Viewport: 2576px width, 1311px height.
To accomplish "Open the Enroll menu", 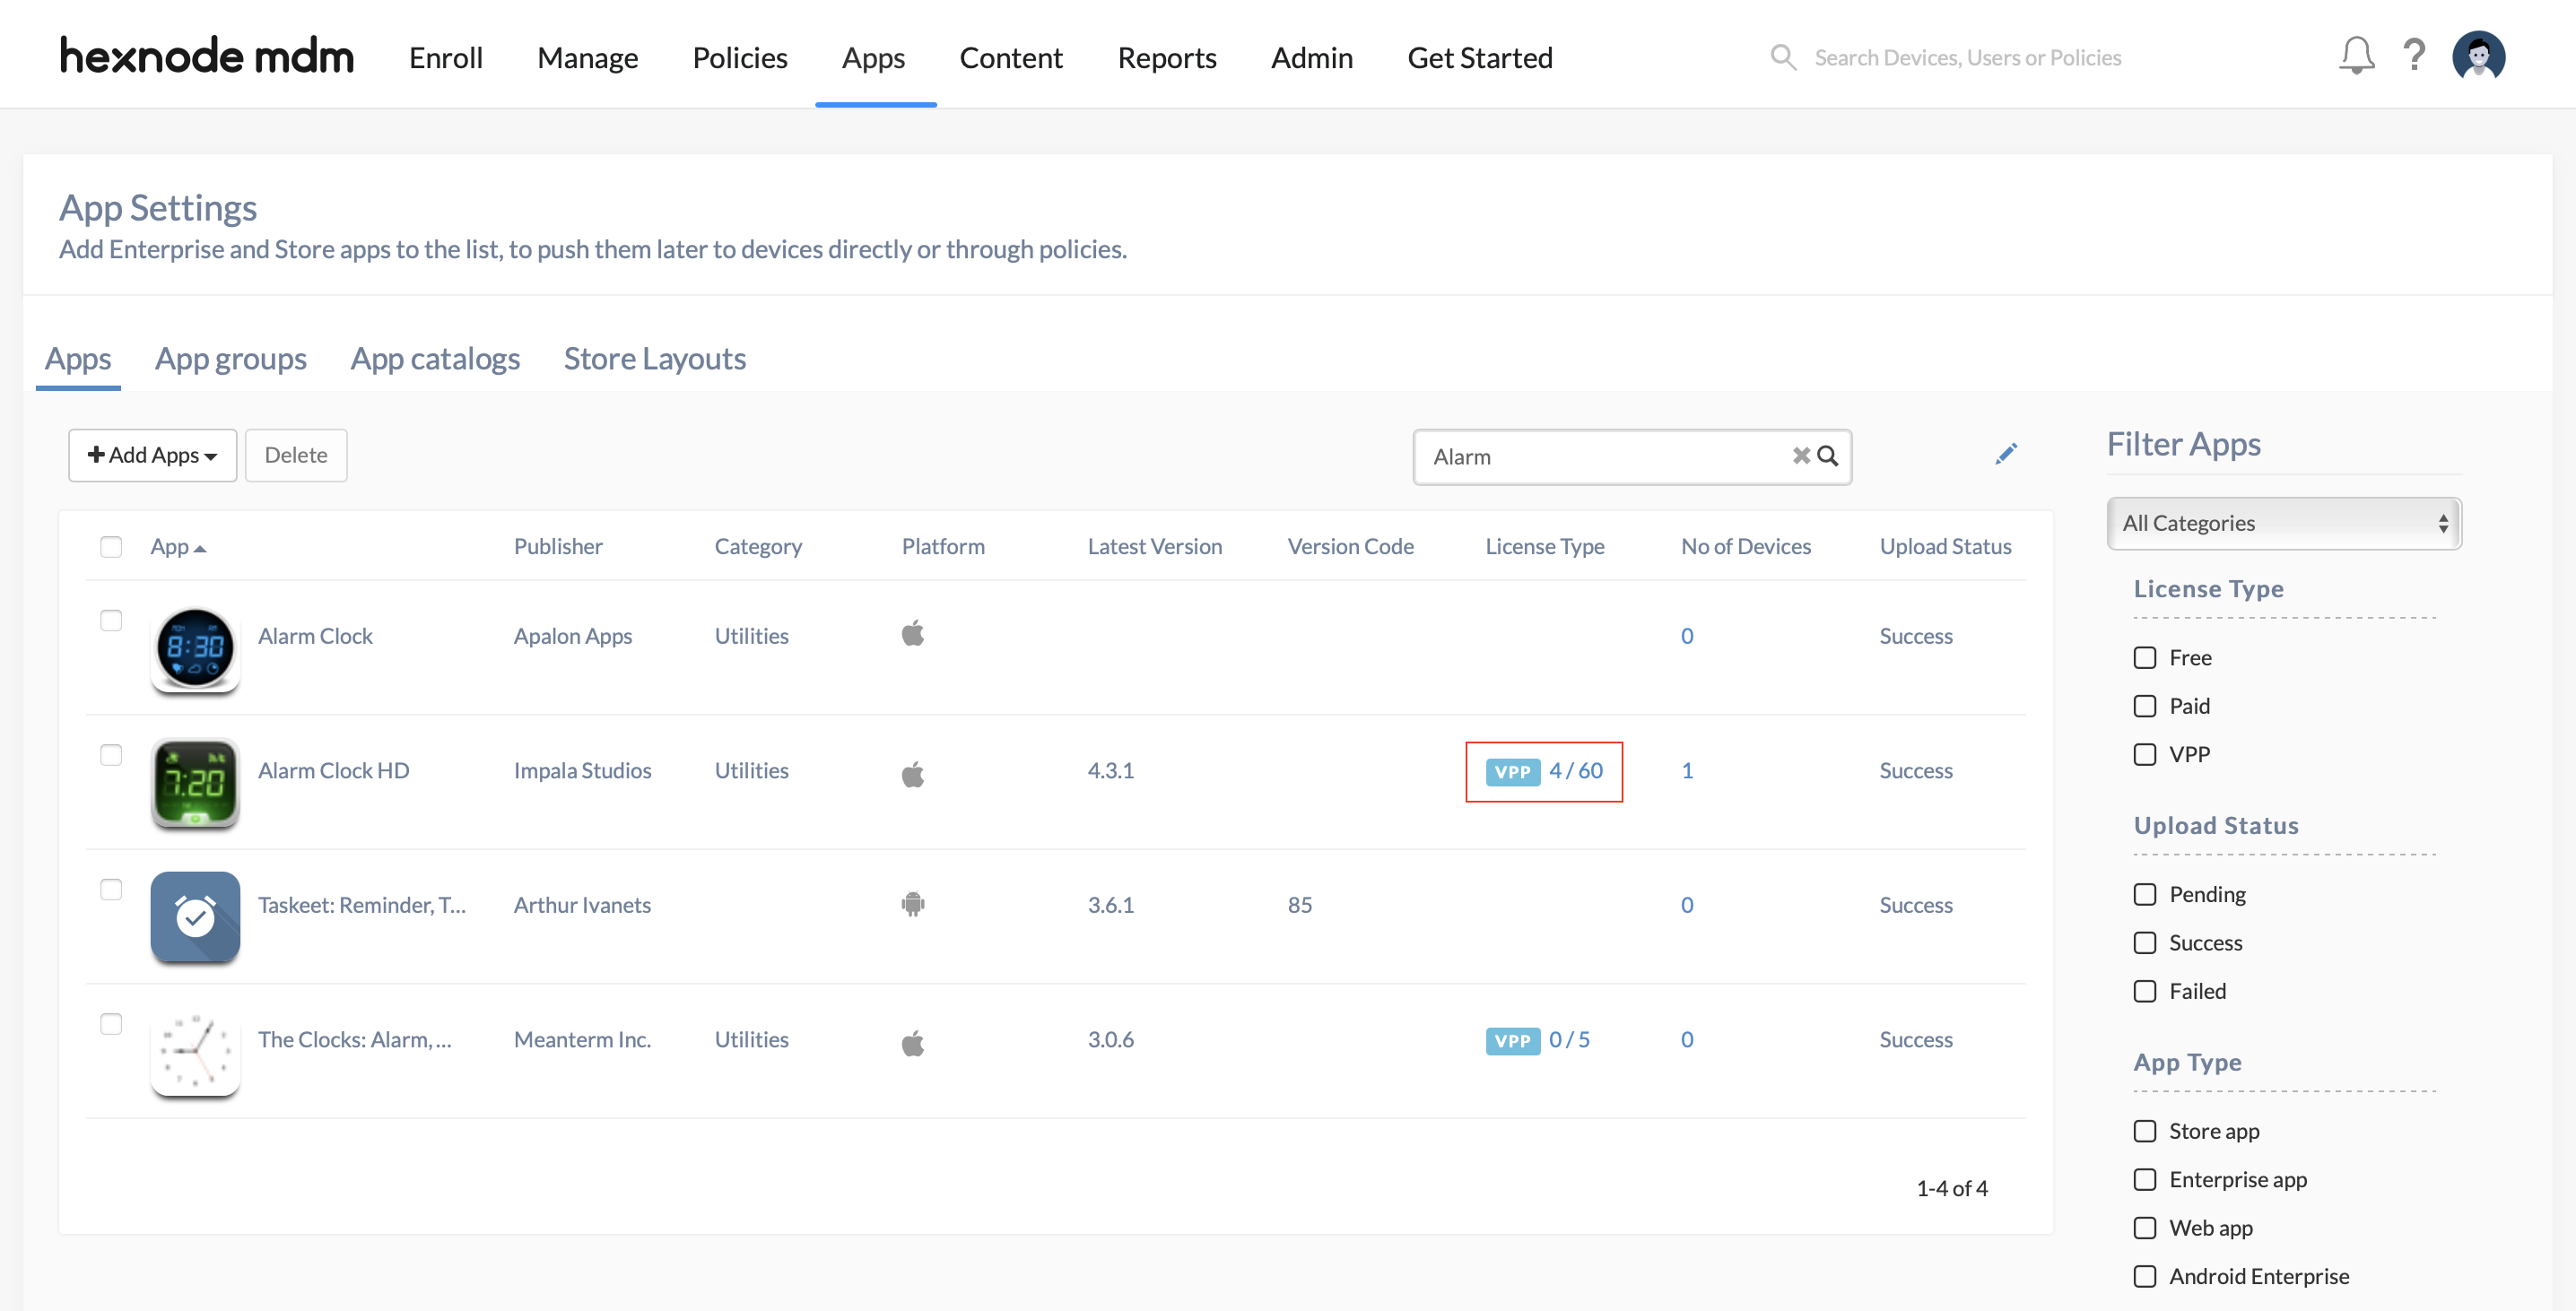I will pos(446,57).
